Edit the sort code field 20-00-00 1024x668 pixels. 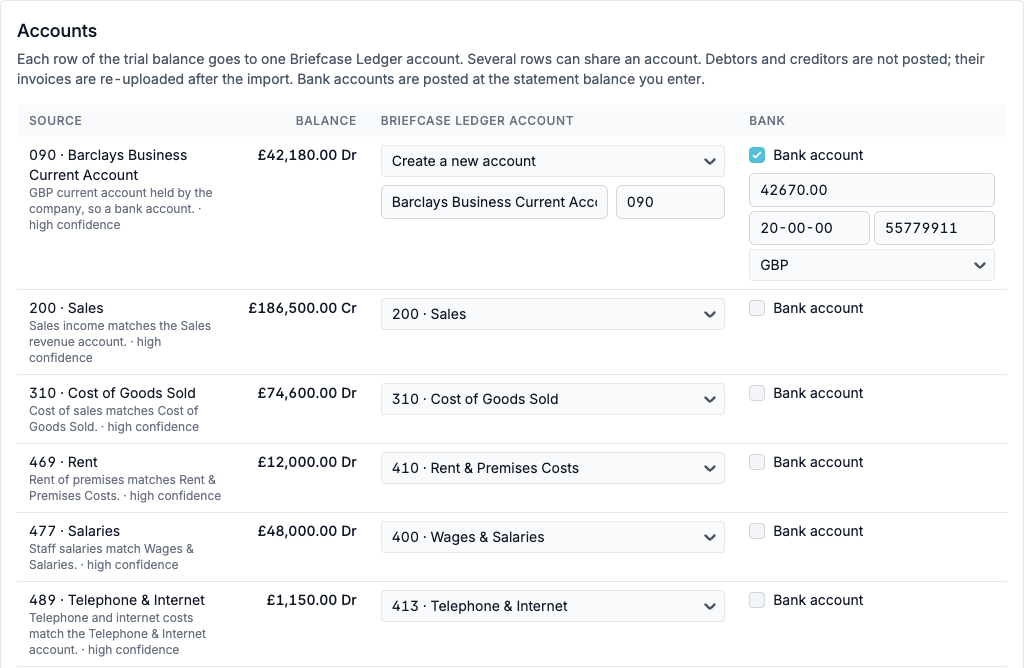pos(809,228)
